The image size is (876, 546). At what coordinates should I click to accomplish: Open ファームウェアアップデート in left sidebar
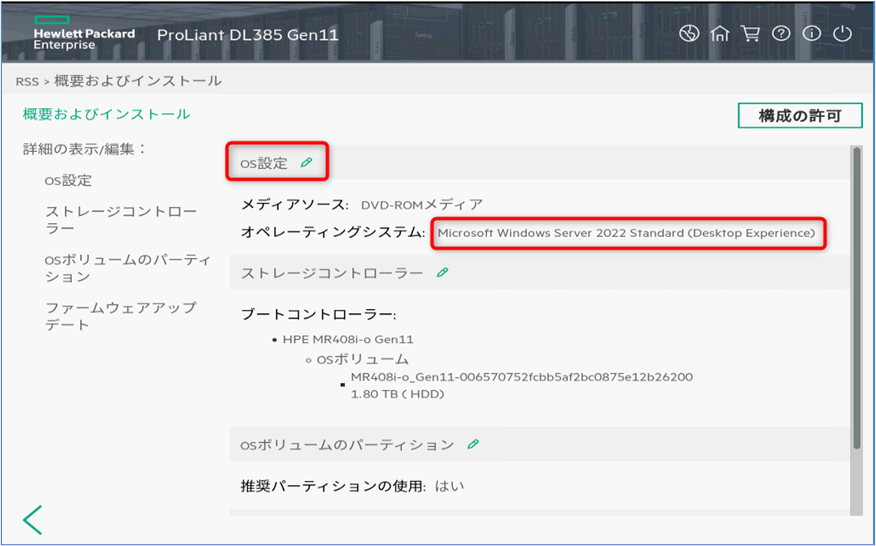[120, 316]
